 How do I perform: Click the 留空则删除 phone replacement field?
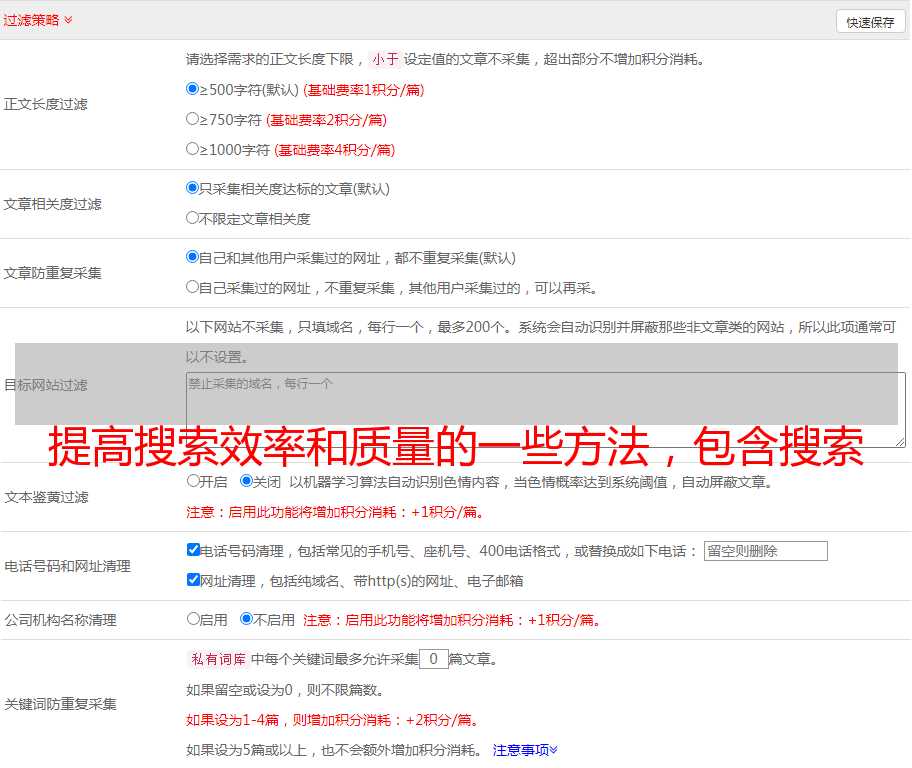pyautogui.click(x=765, y=551)
